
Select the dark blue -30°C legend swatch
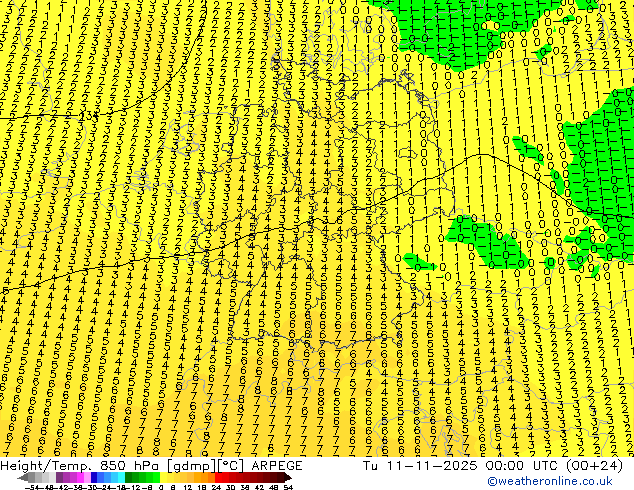[94, 477]
